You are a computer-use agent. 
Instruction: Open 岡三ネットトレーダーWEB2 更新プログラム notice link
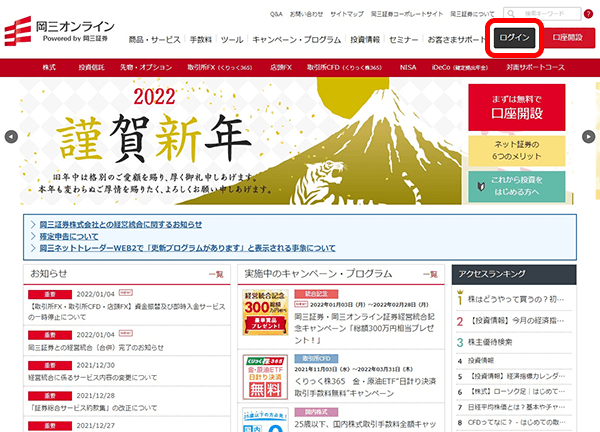[x=188, y=248]
